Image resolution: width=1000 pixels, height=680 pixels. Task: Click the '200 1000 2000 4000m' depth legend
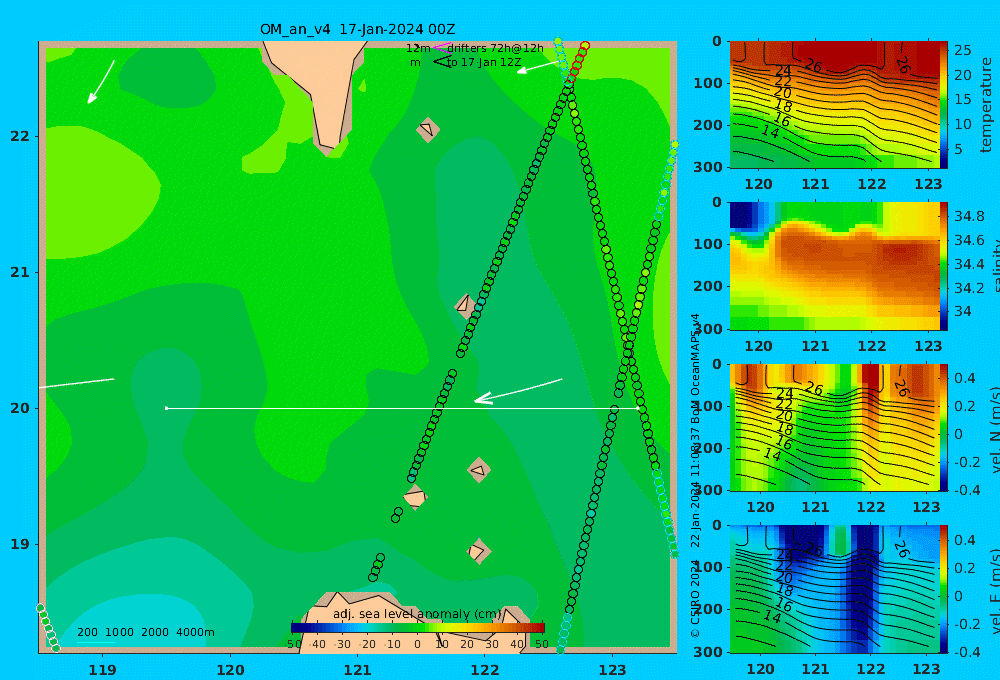pos(145,632)
